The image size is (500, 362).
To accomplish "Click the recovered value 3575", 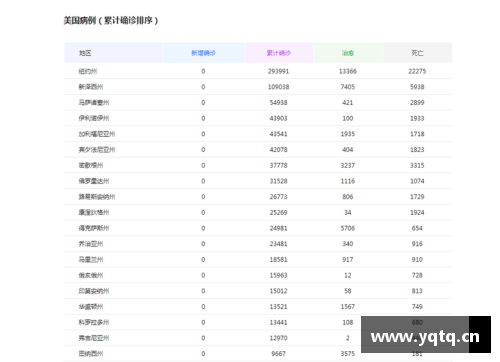I will [348, 353].
